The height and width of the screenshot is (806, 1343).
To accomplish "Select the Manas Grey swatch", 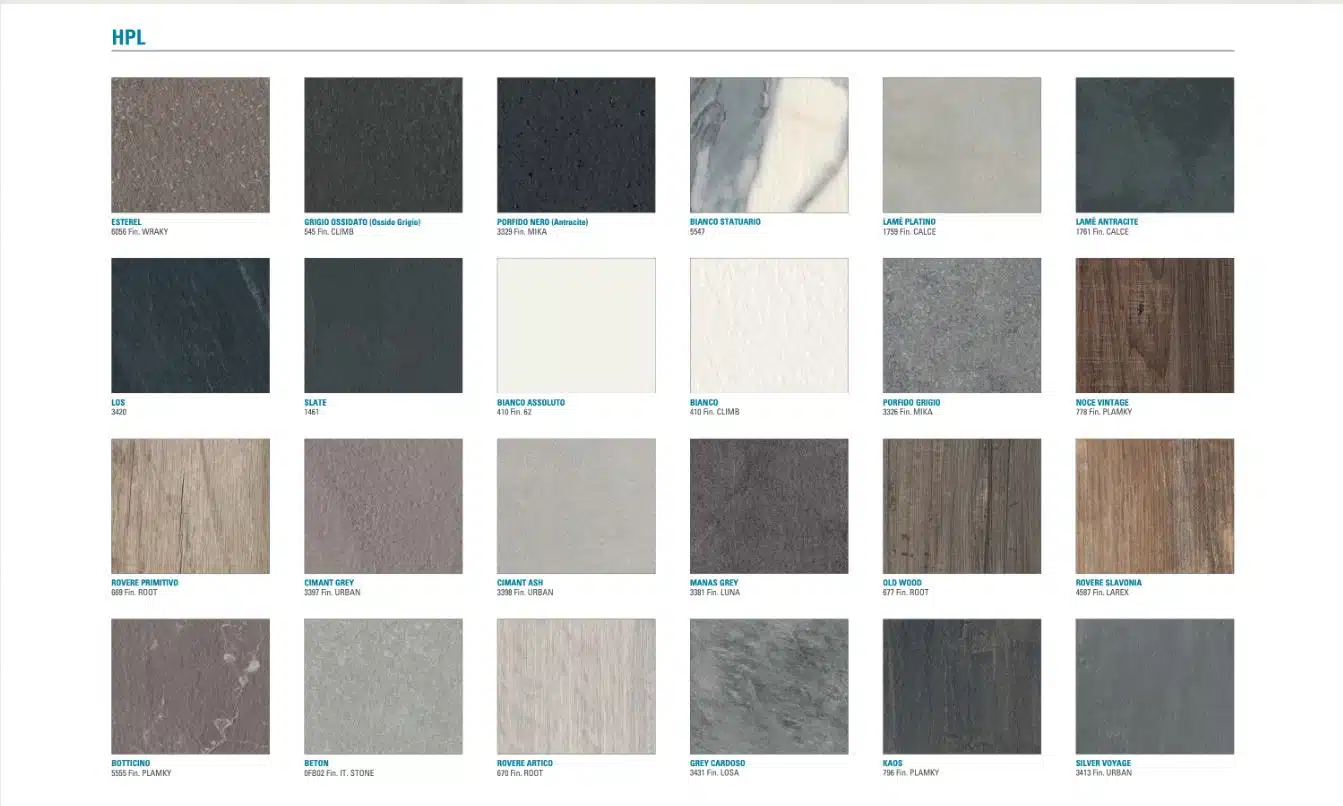I will click(x=769, y=506).
